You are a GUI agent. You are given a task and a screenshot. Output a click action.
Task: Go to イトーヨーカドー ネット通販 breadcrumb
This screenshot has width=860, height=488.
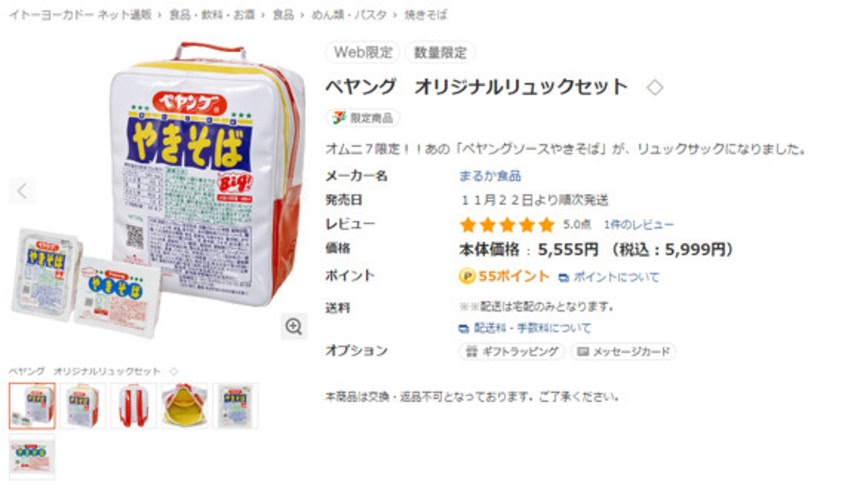pos(80,15)
